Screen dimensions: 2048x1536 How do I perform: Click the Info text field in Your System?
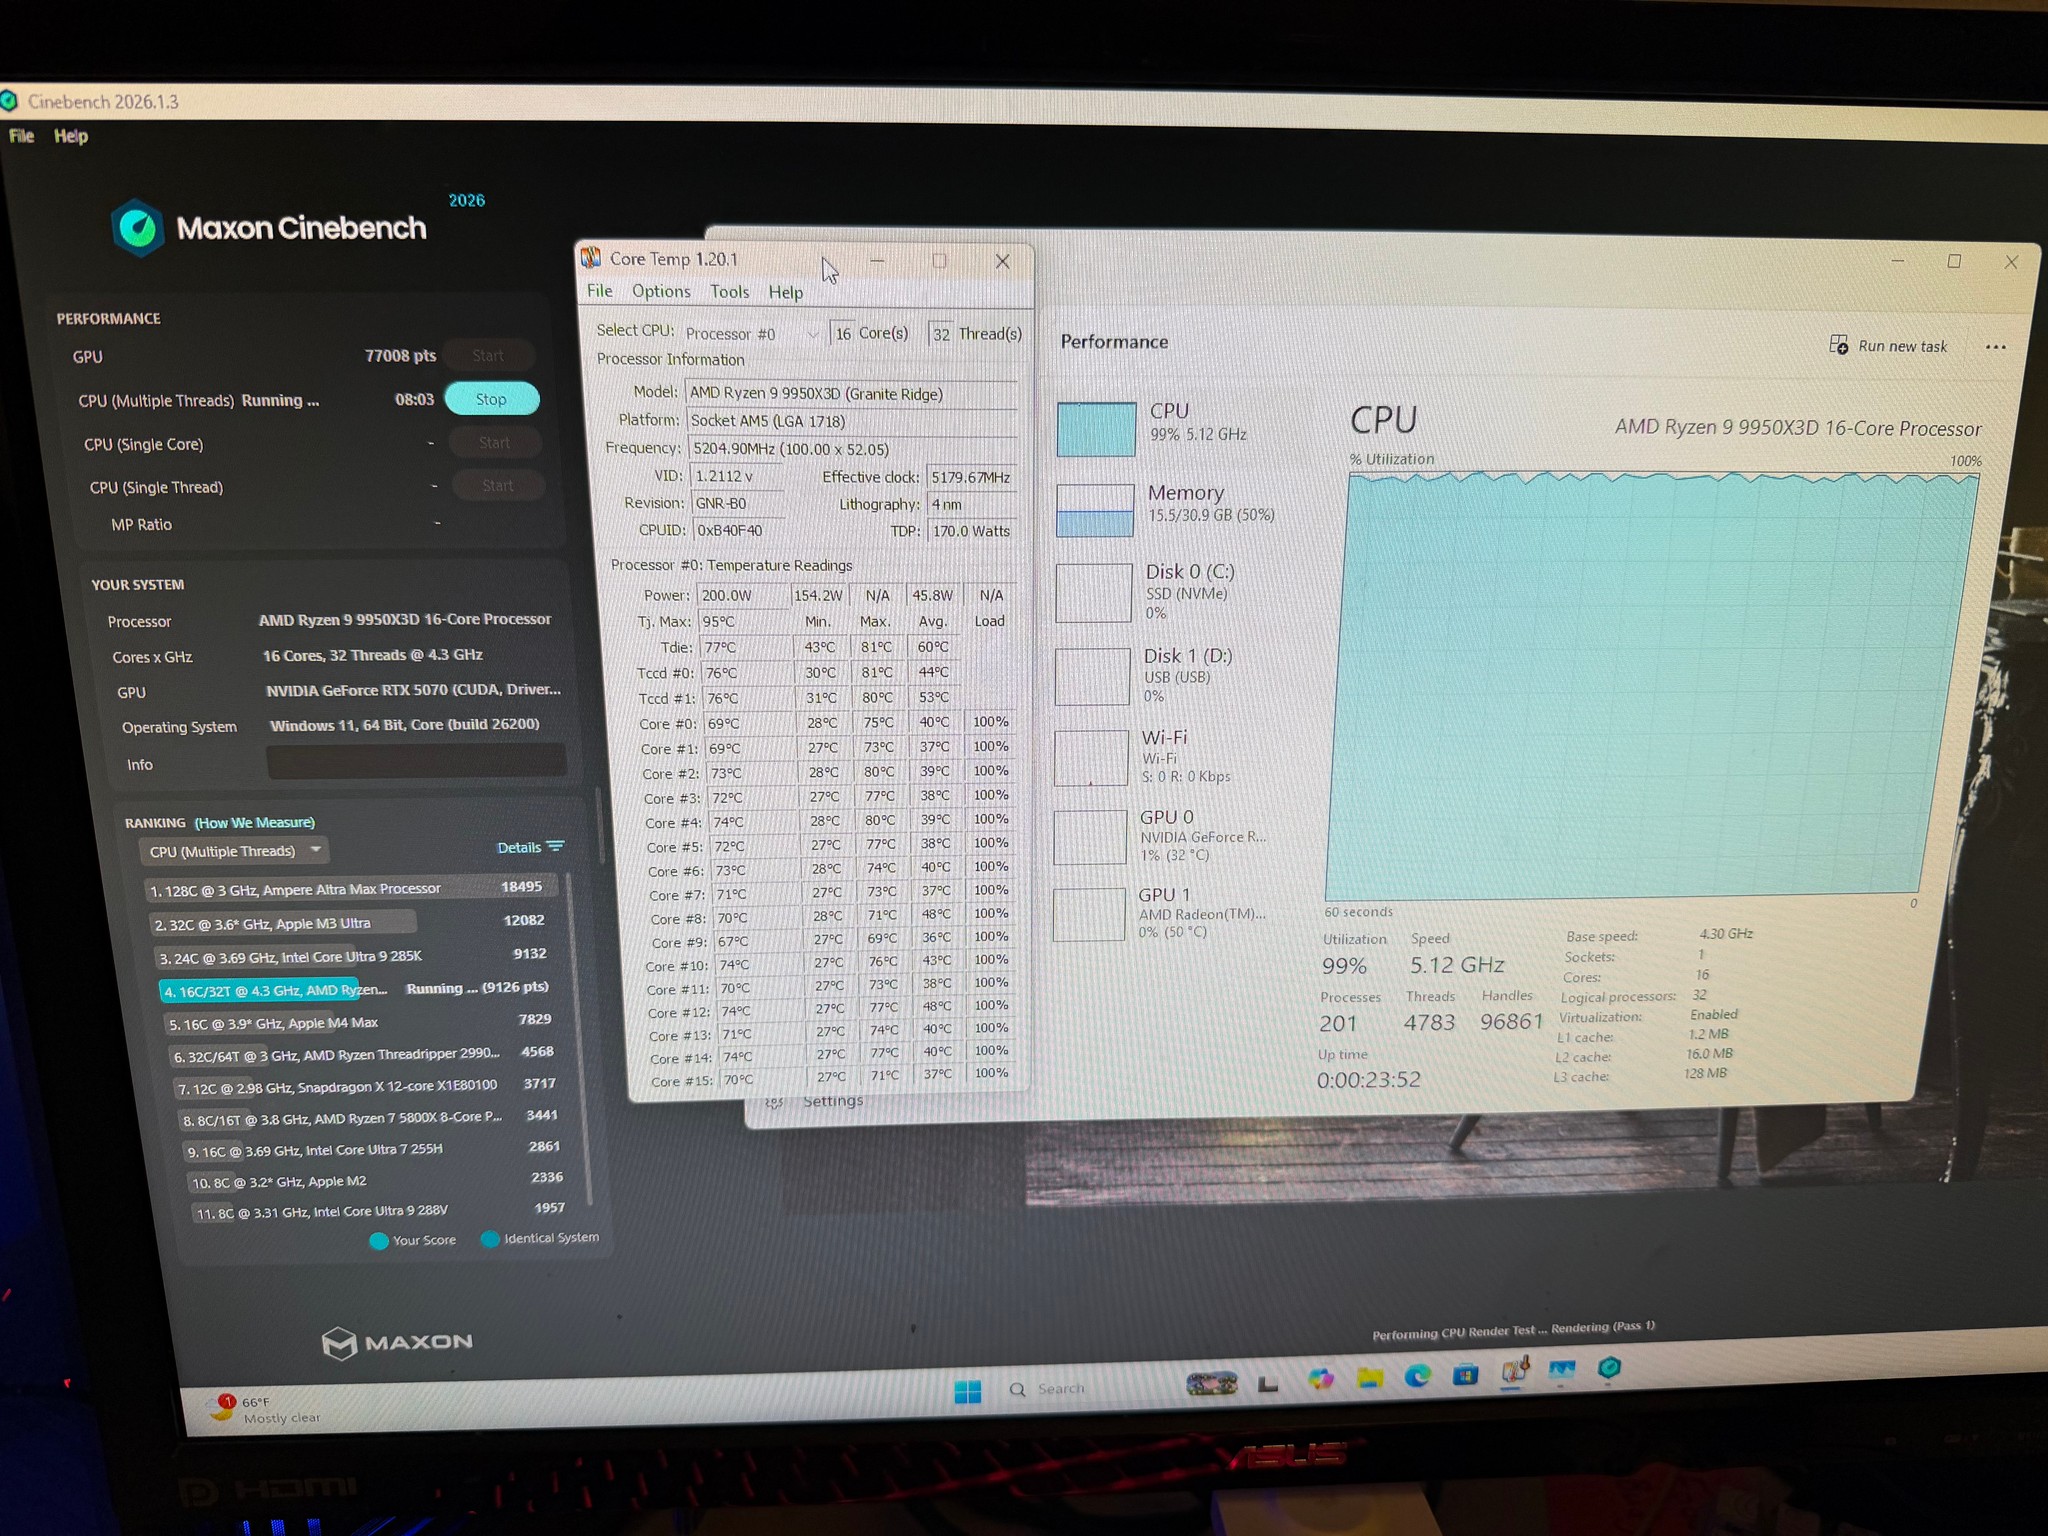(416, 762)
